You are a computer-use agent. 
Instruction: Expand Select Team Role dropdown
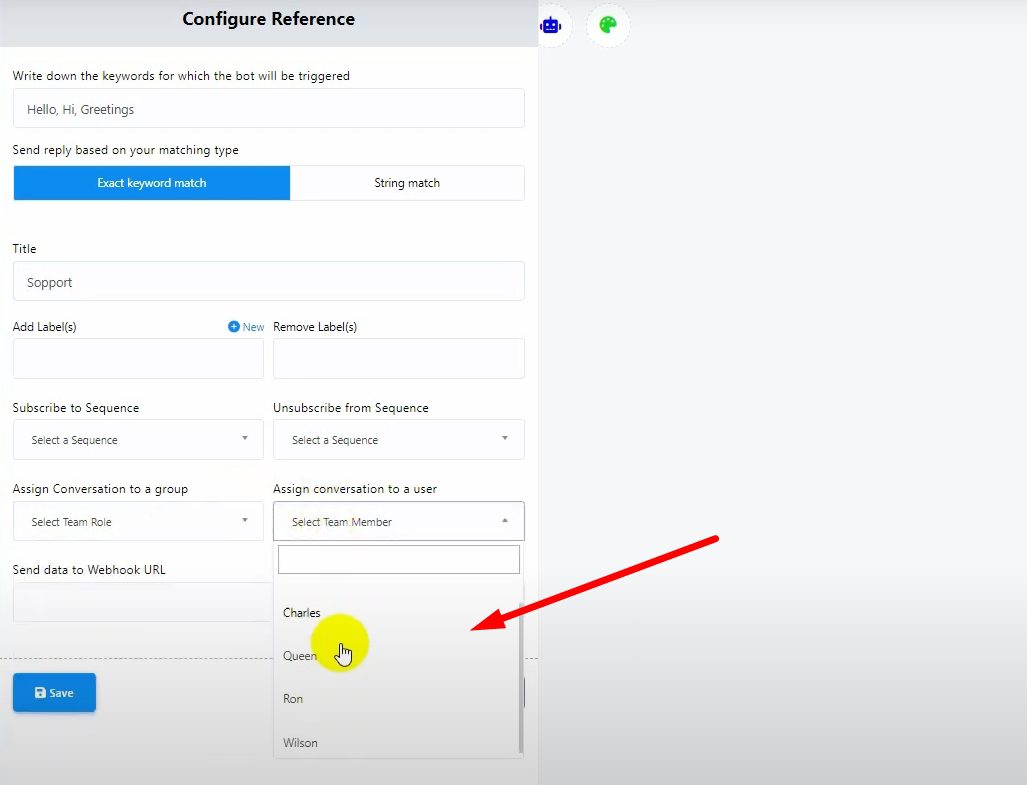pos(138,522)
